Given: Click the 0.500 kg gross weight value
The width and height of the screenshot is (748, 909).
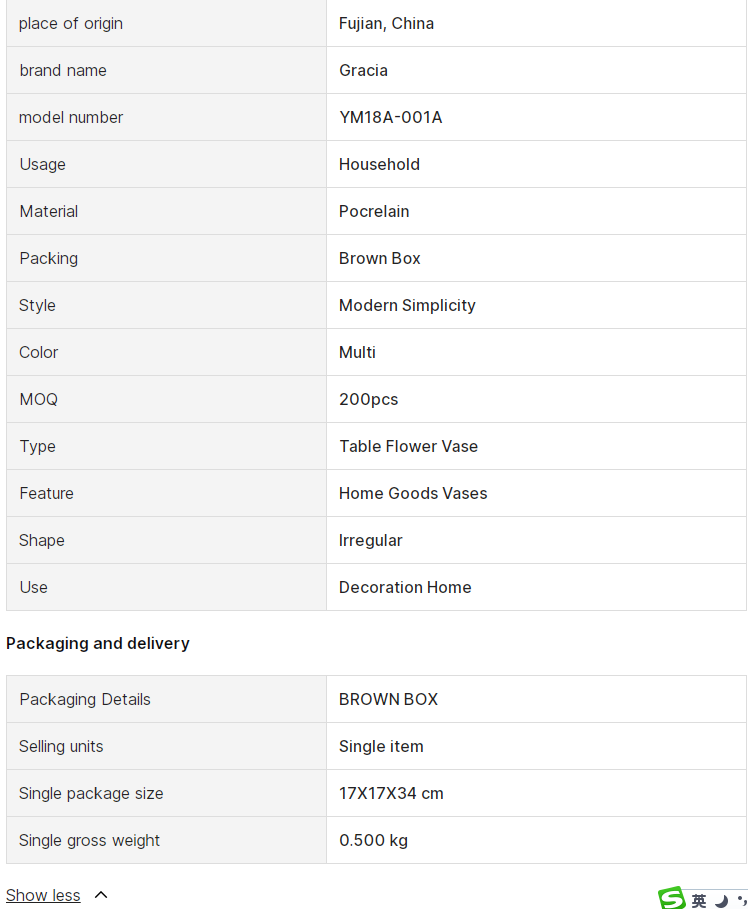Looking at the screenshot, I should pos(373,840).
